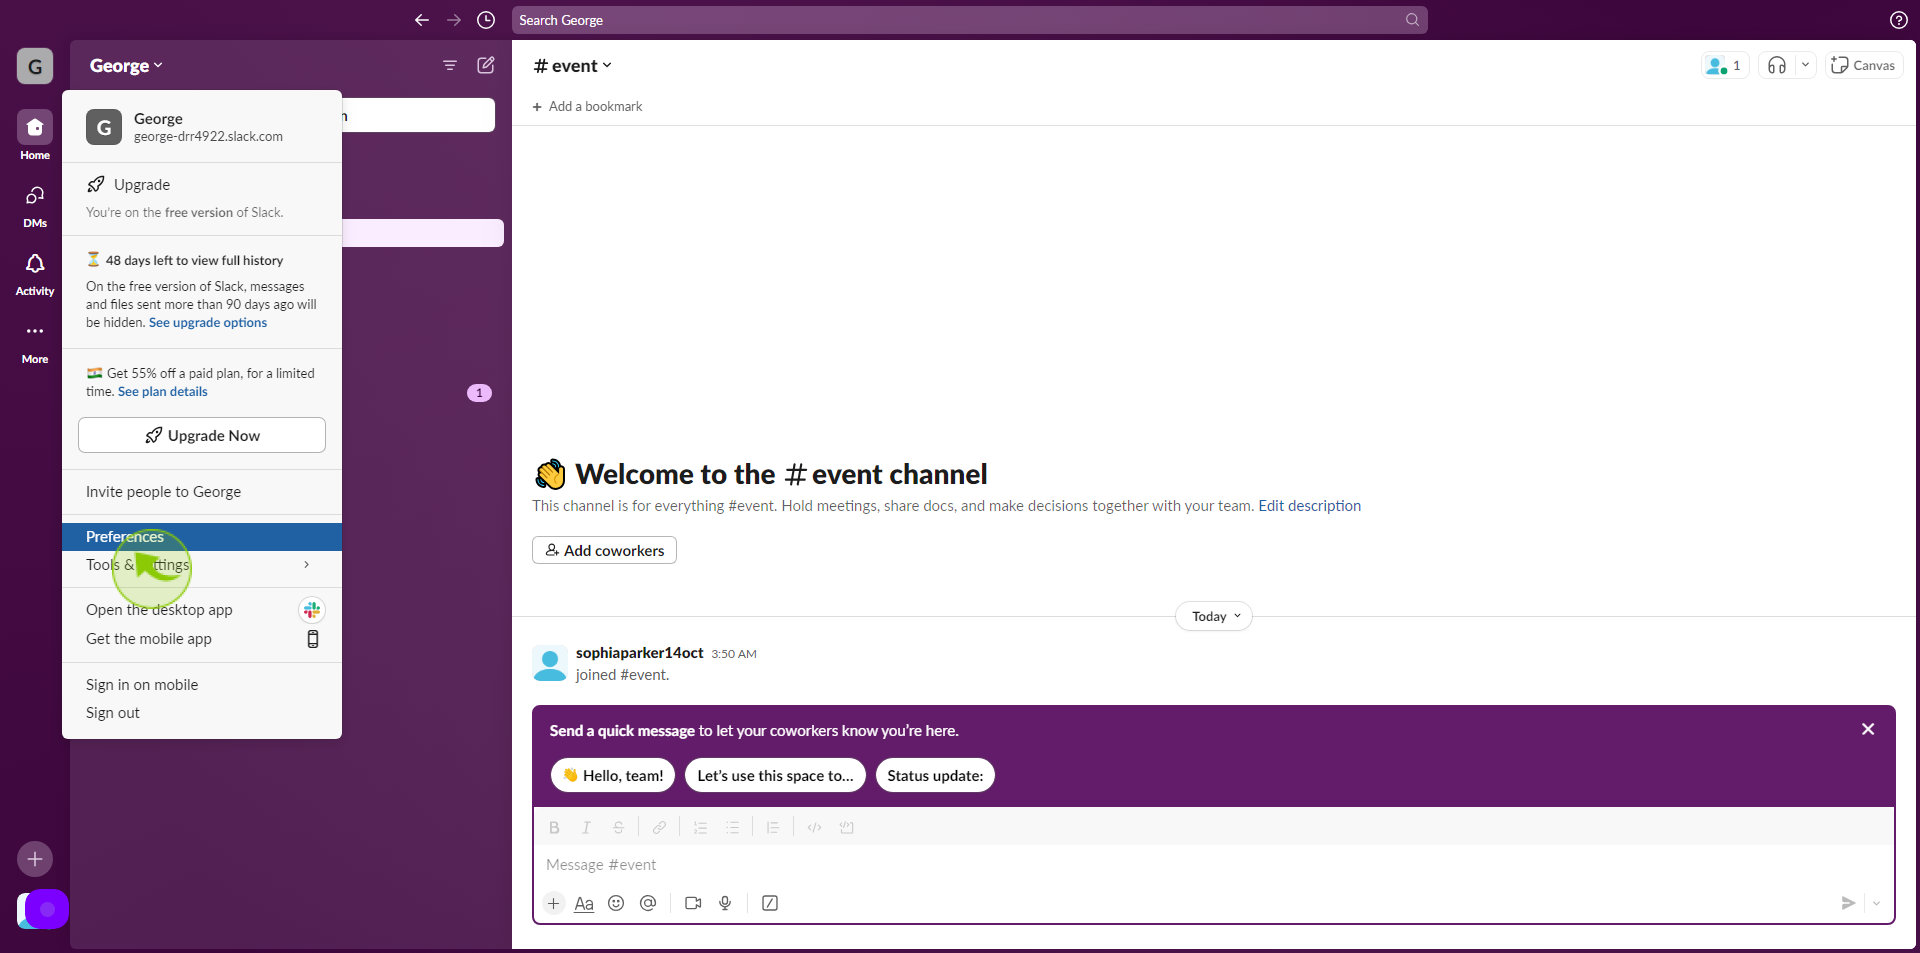This screenshot has width=1920, height=953.
Task: Choose Invite people to George
Action: tap(202, 492)
